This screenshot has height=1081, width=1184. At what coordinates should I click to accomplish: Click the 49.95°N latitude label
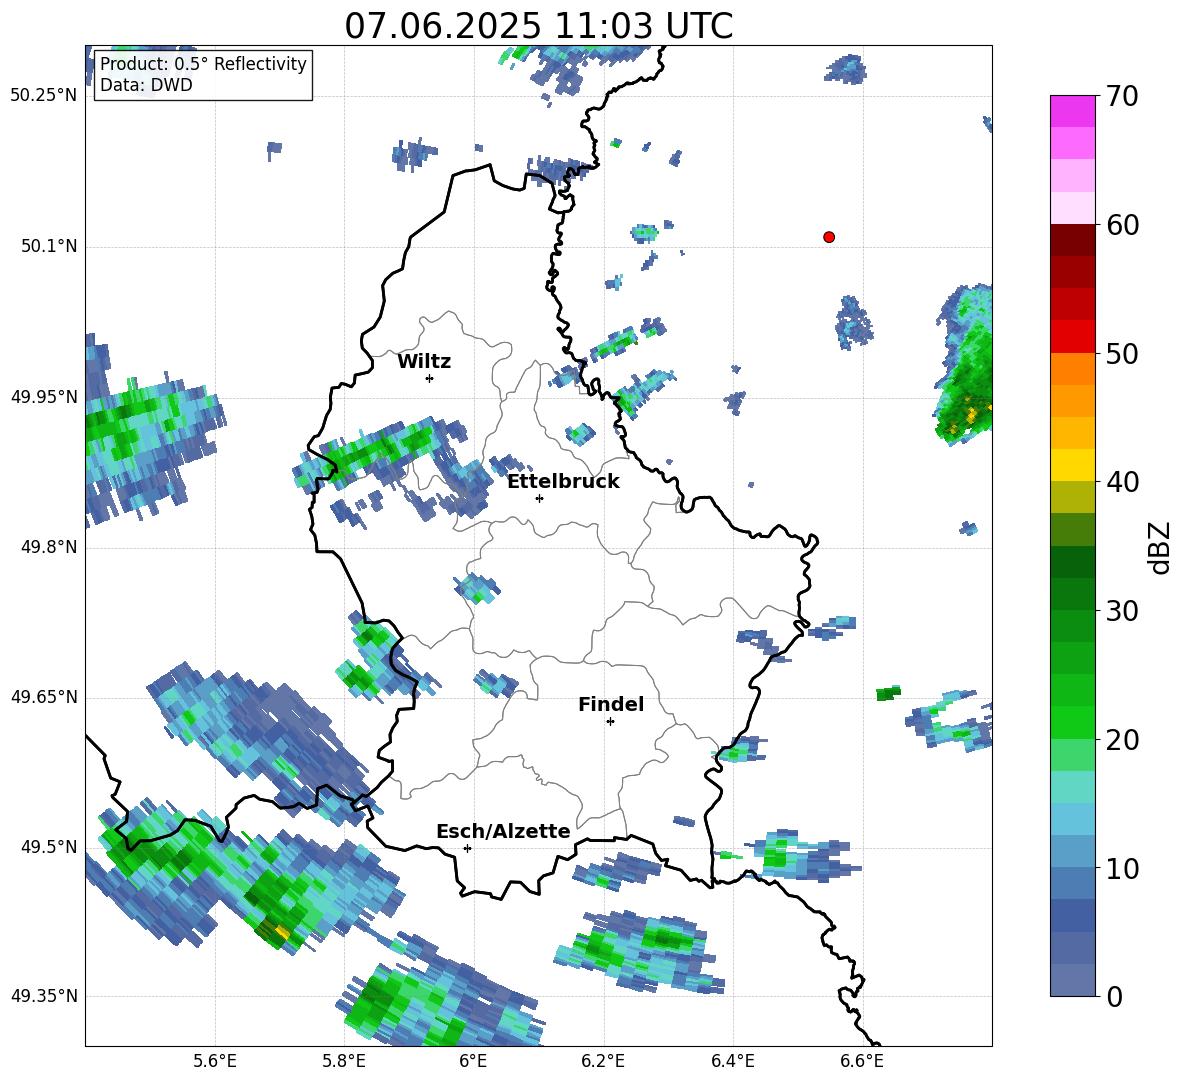point(44,397)
